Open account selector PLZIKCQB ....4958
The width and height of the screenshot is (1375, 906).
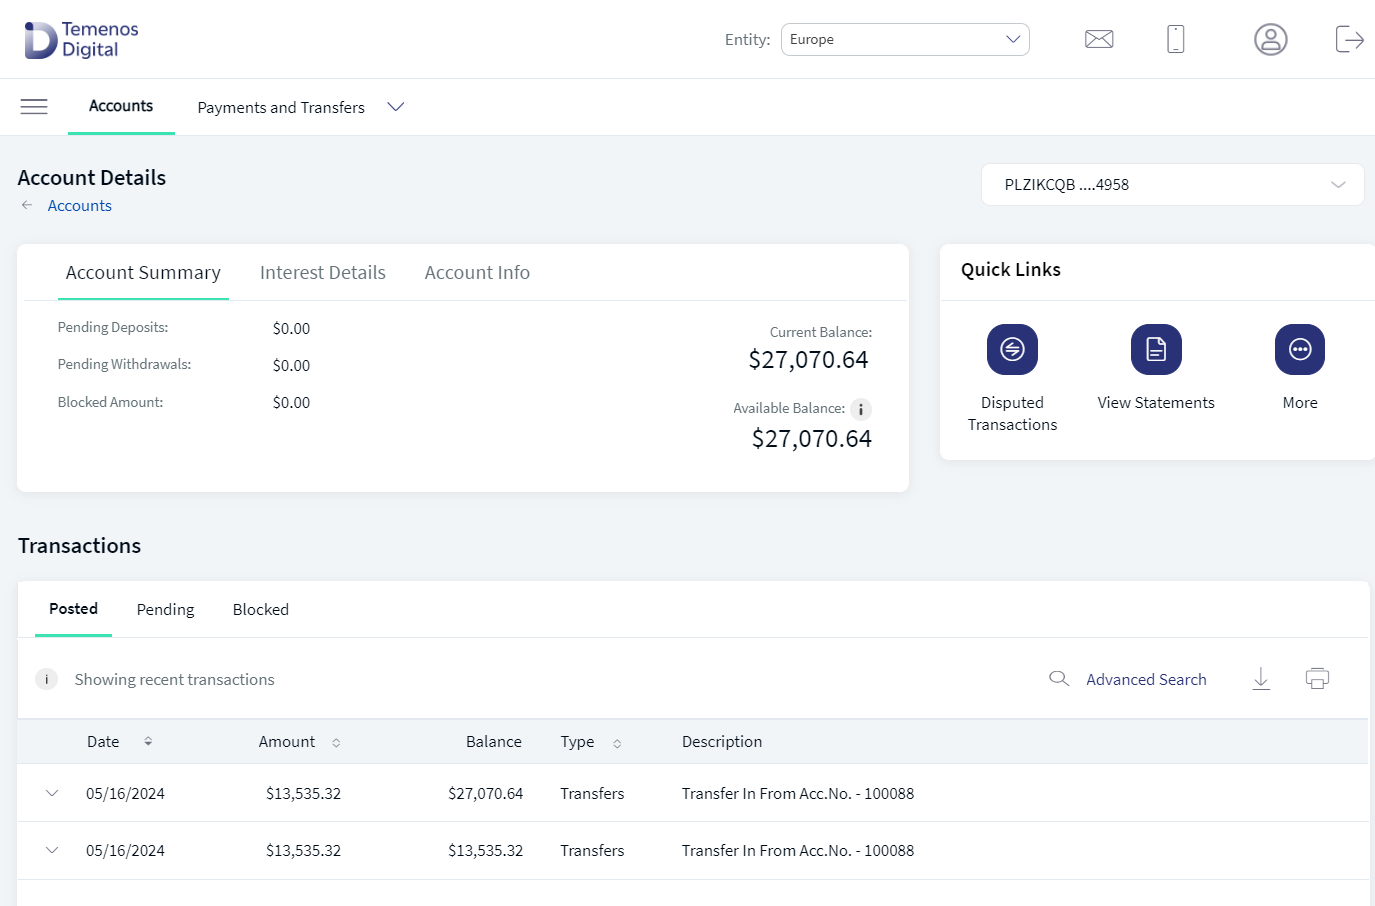(1172, 185)
